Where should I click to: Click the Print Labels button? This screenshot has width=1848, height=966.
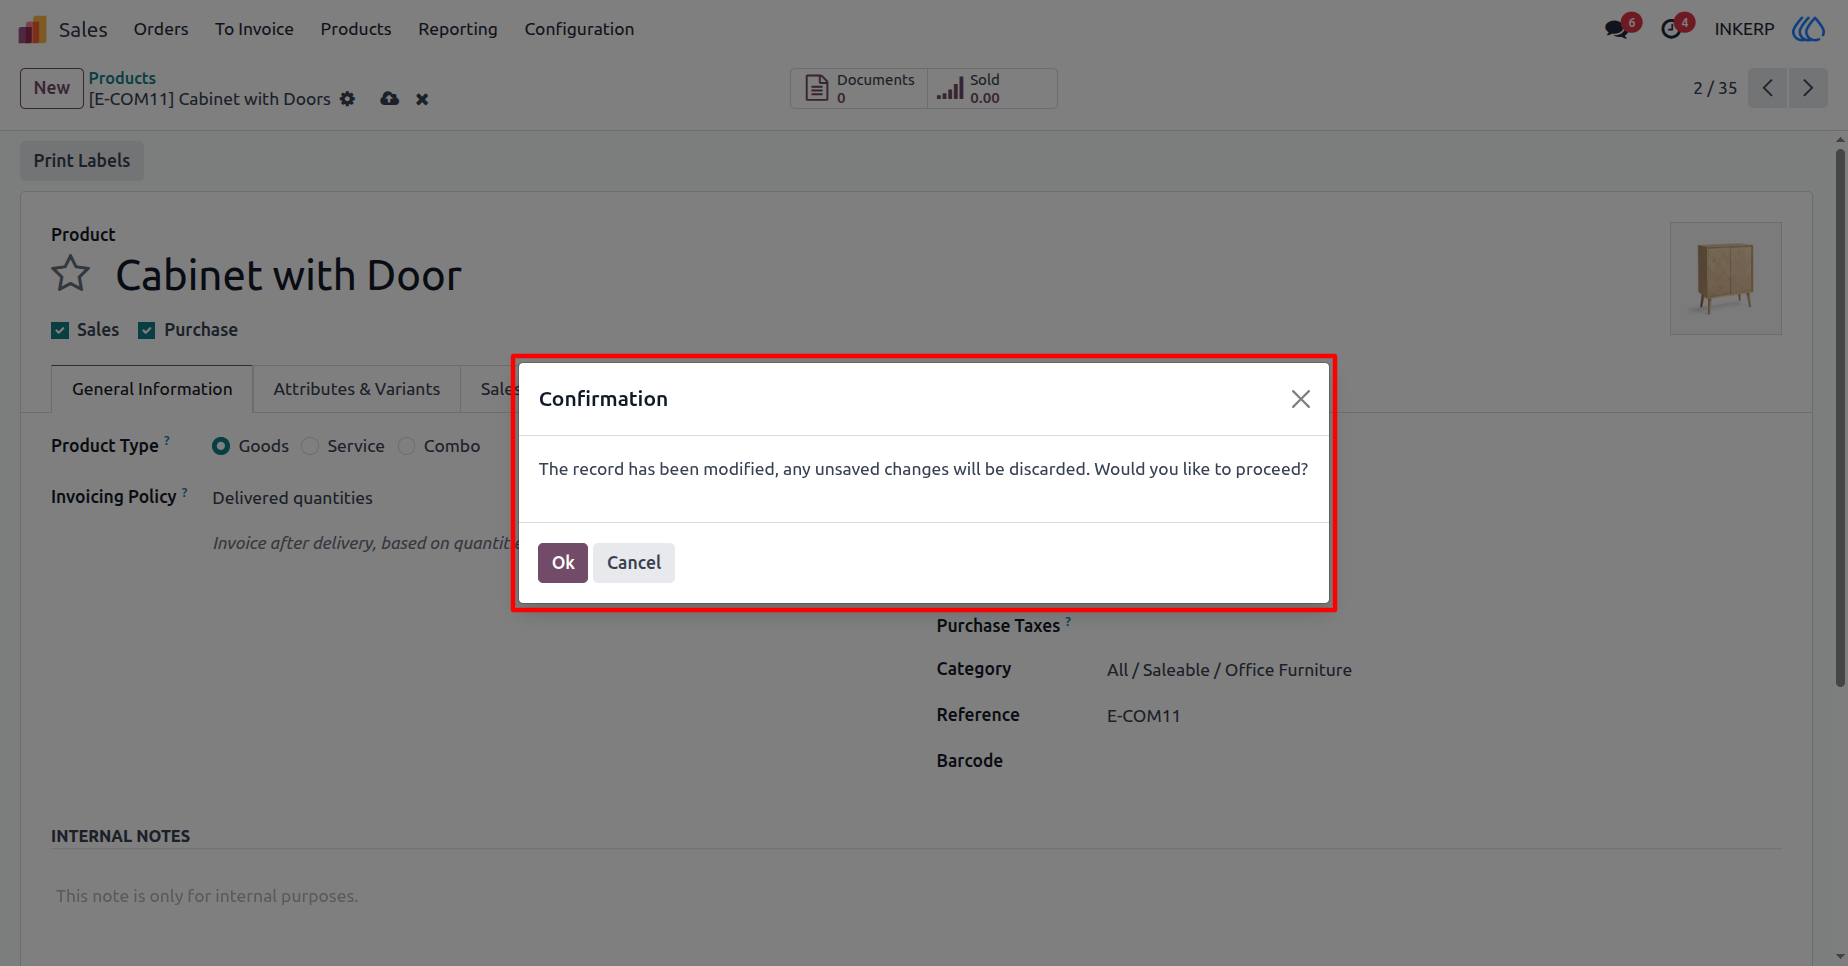pyautogui.click(x=82, y=161)
